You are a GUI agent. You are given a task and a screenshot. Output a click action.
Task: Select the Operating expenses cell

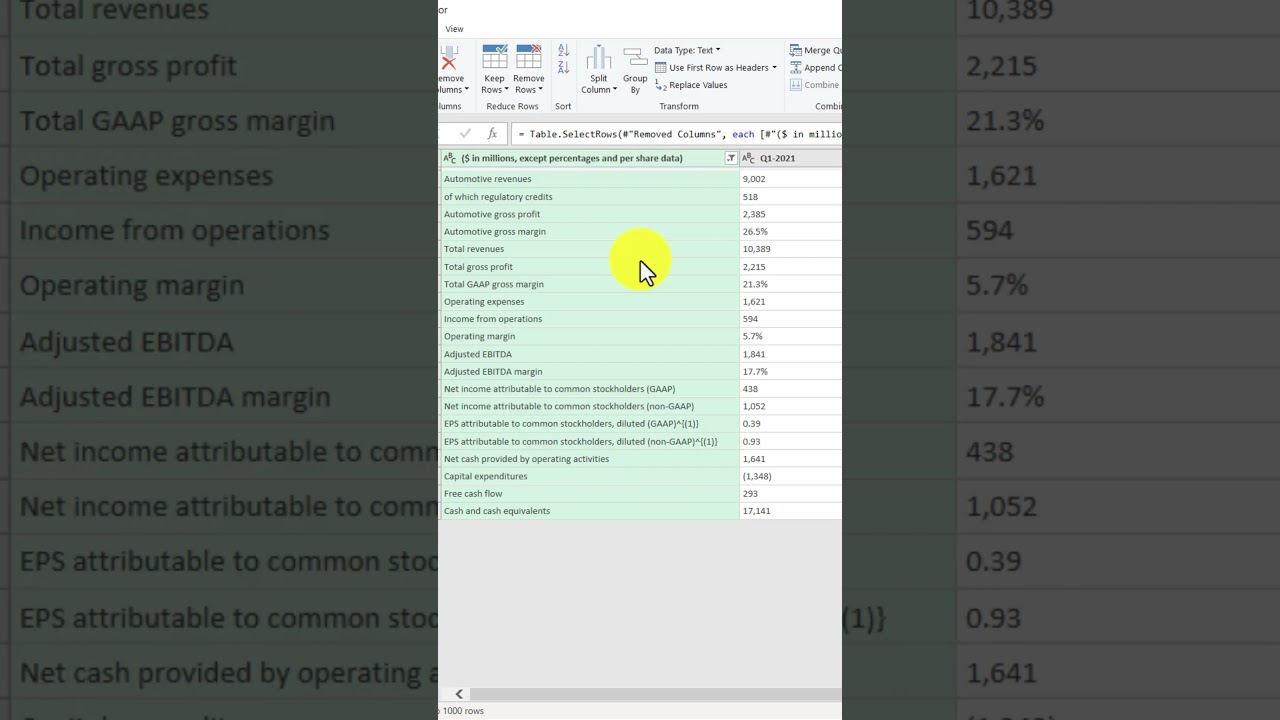(x=590, y=302)
